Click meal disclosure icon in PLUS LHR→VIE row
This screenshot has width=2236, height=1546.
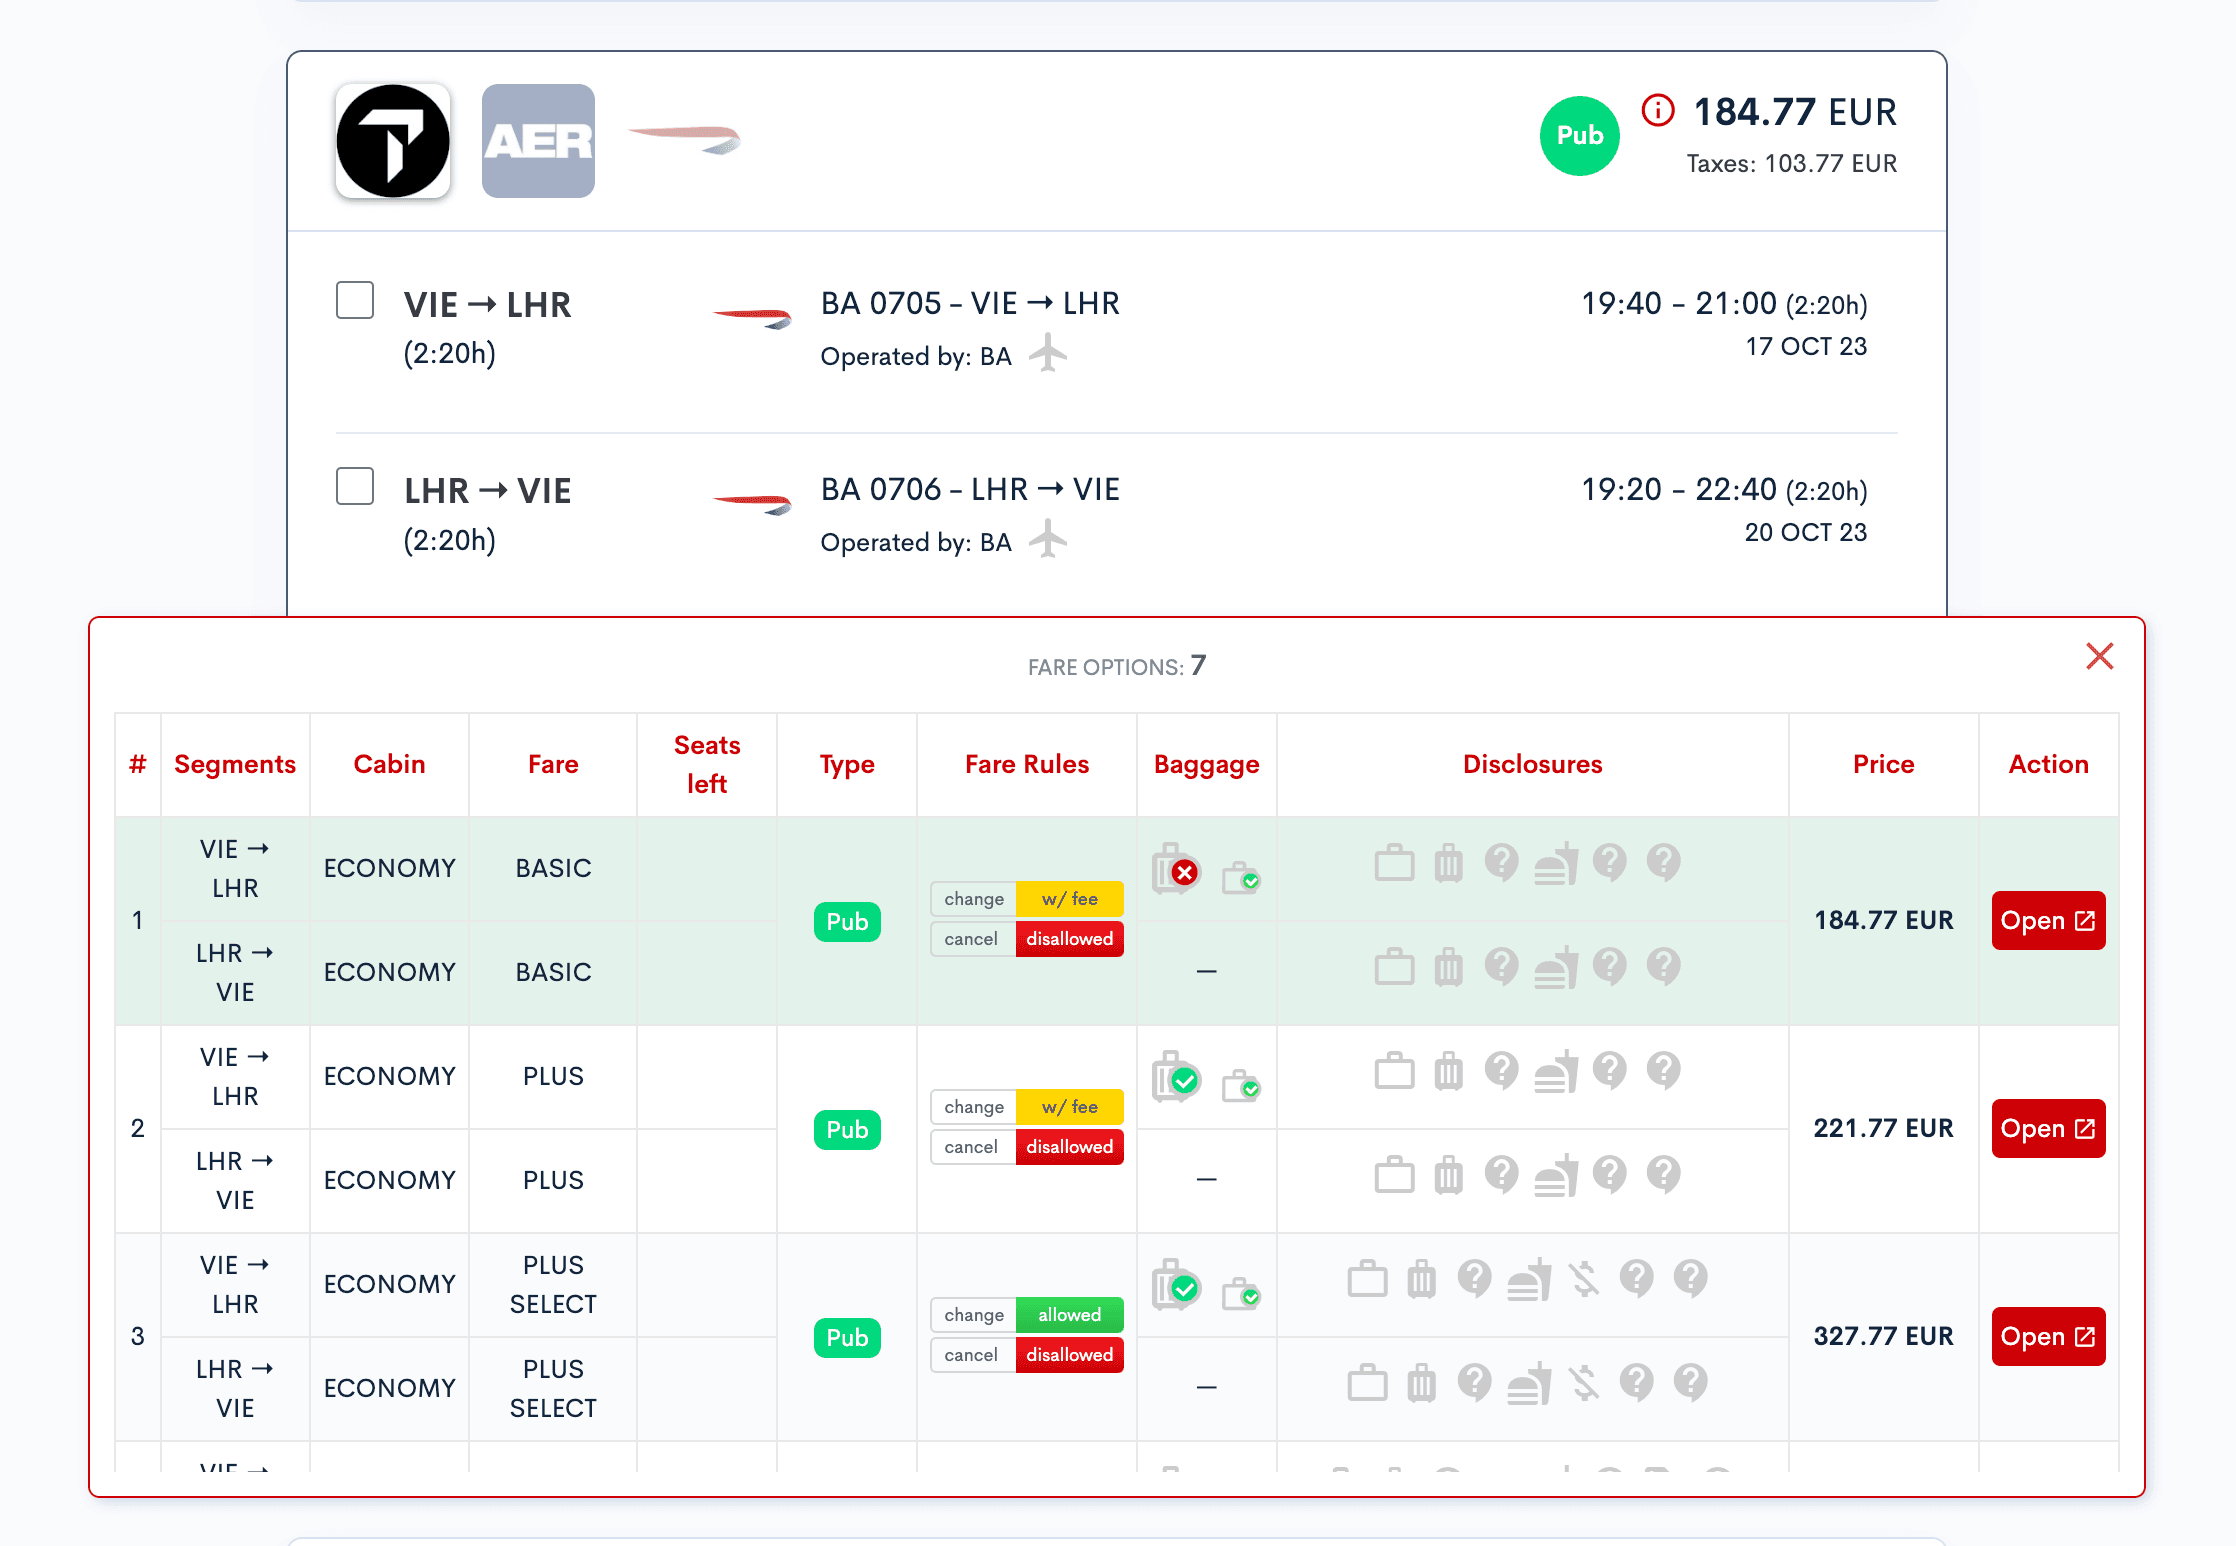coord(1556,1175)
